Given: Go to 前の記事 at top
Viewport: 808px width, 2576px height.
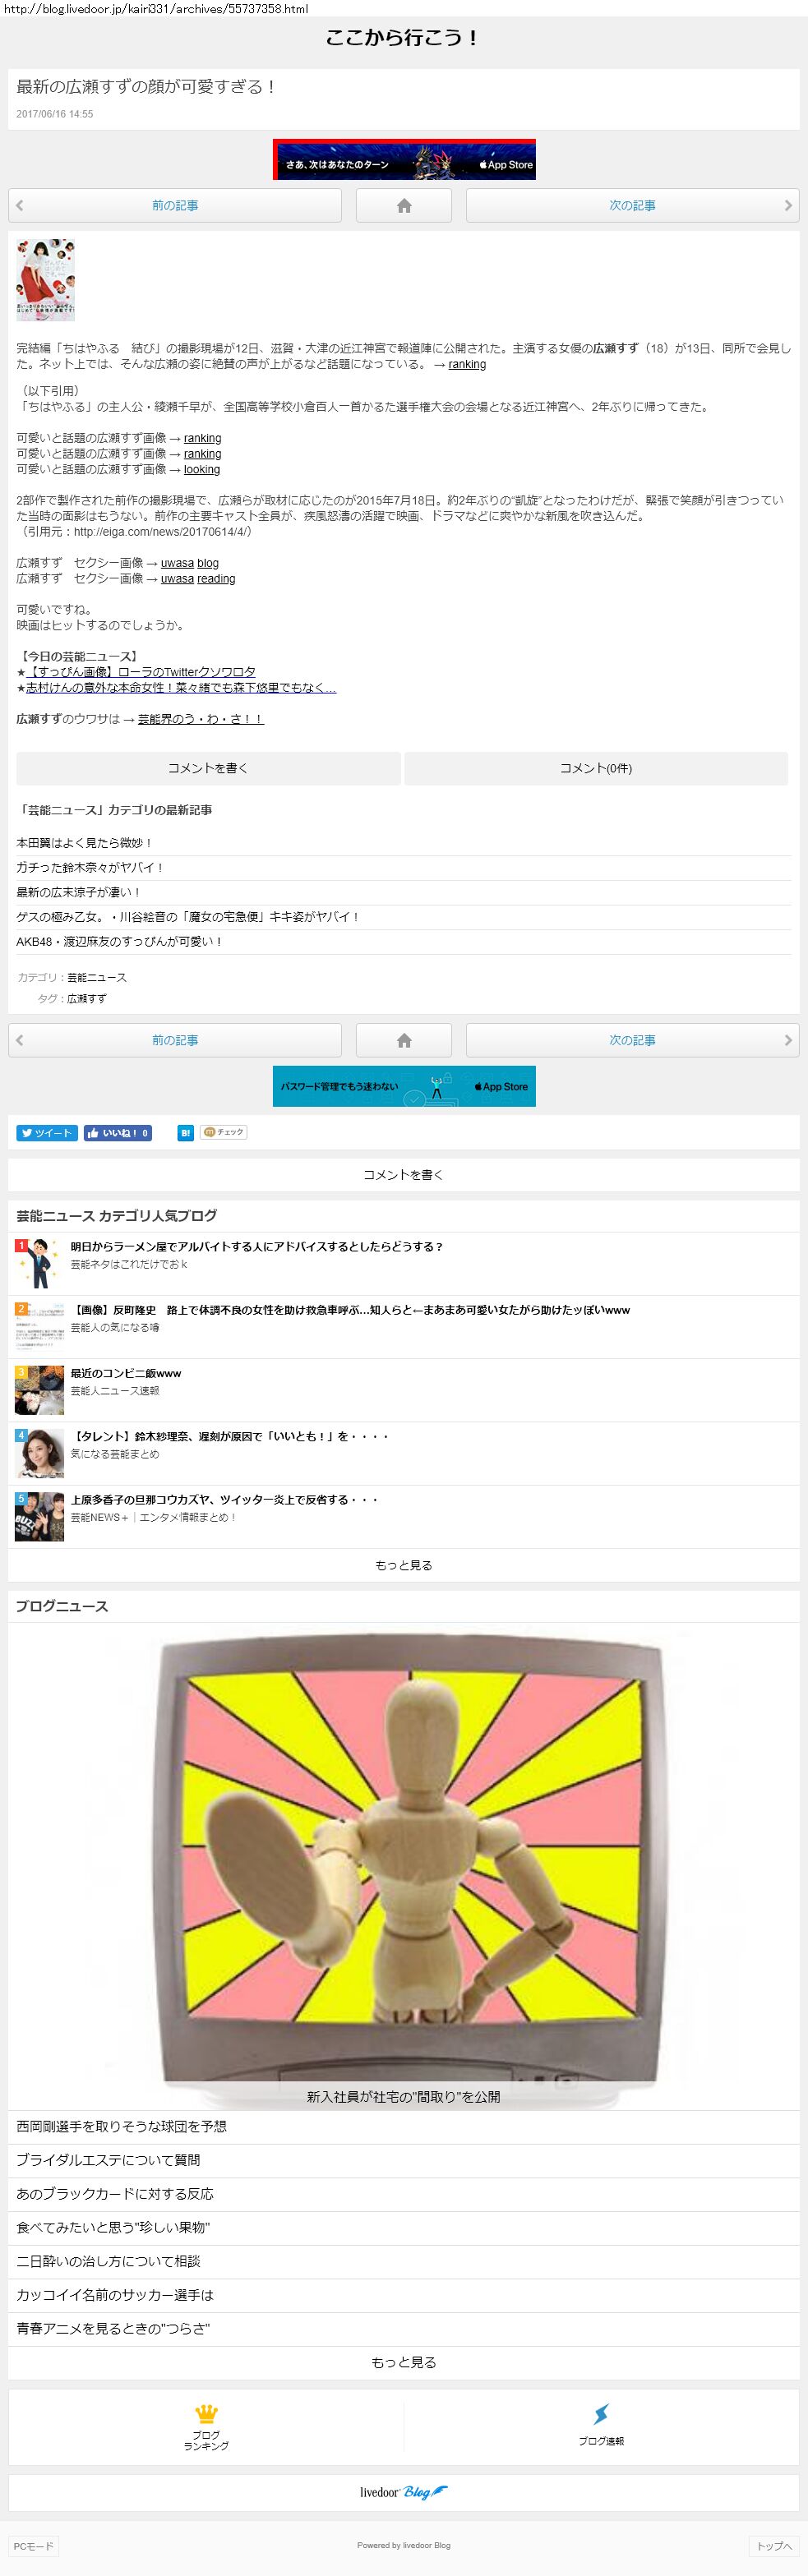Looking at the screenshot, I should pyautogui.click(x=175, y=205).
